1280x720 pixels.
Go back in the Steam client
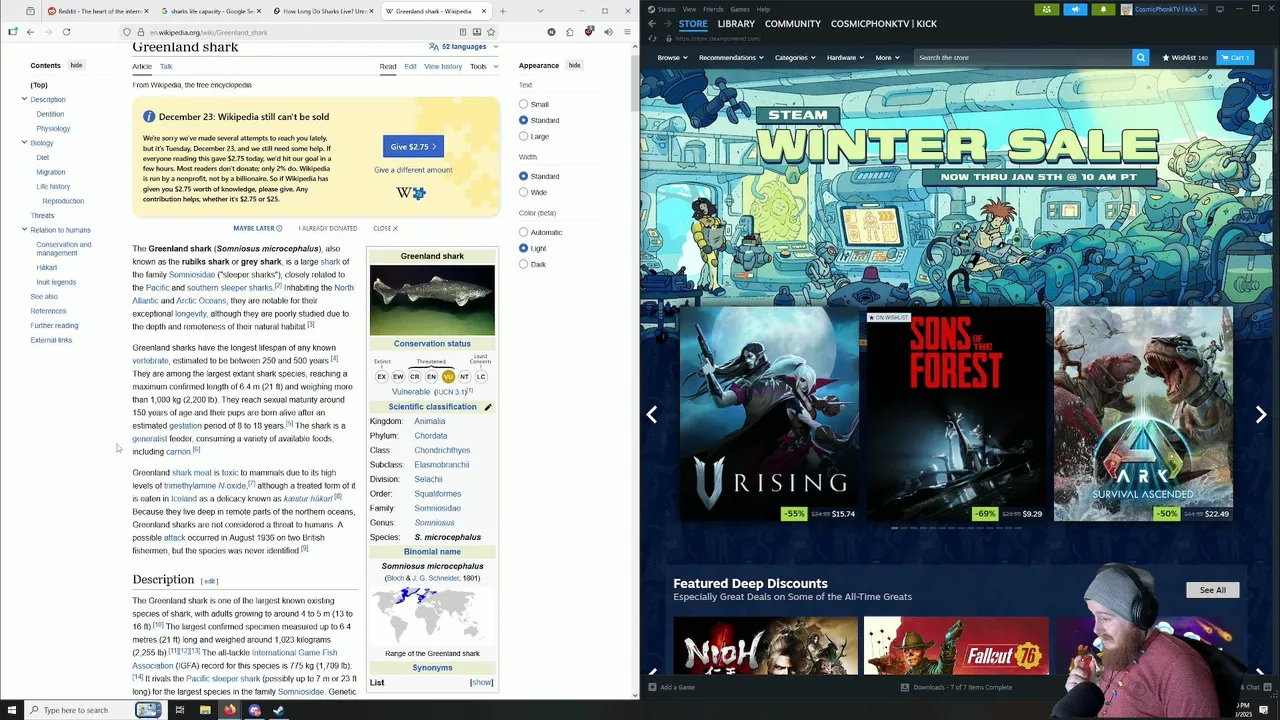[652, 24]
